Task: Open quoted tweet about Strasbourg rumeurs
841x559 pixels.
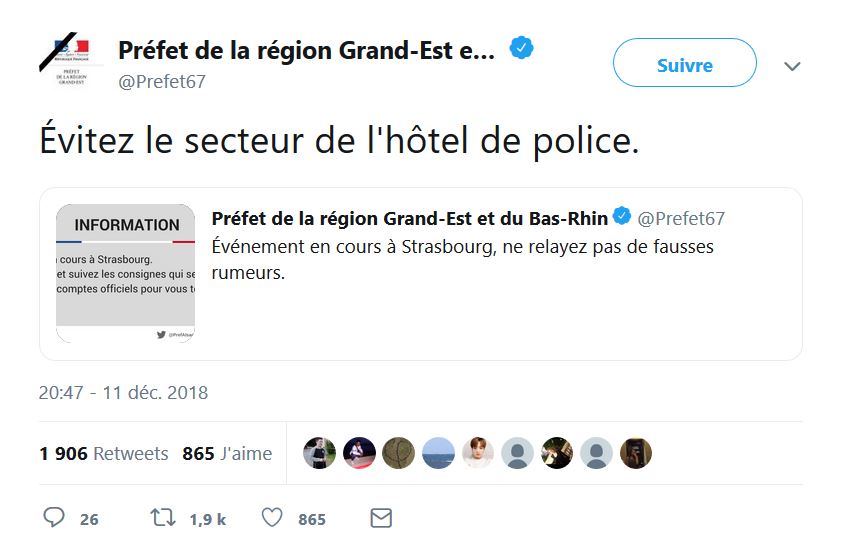Action: tap(421, 274)
